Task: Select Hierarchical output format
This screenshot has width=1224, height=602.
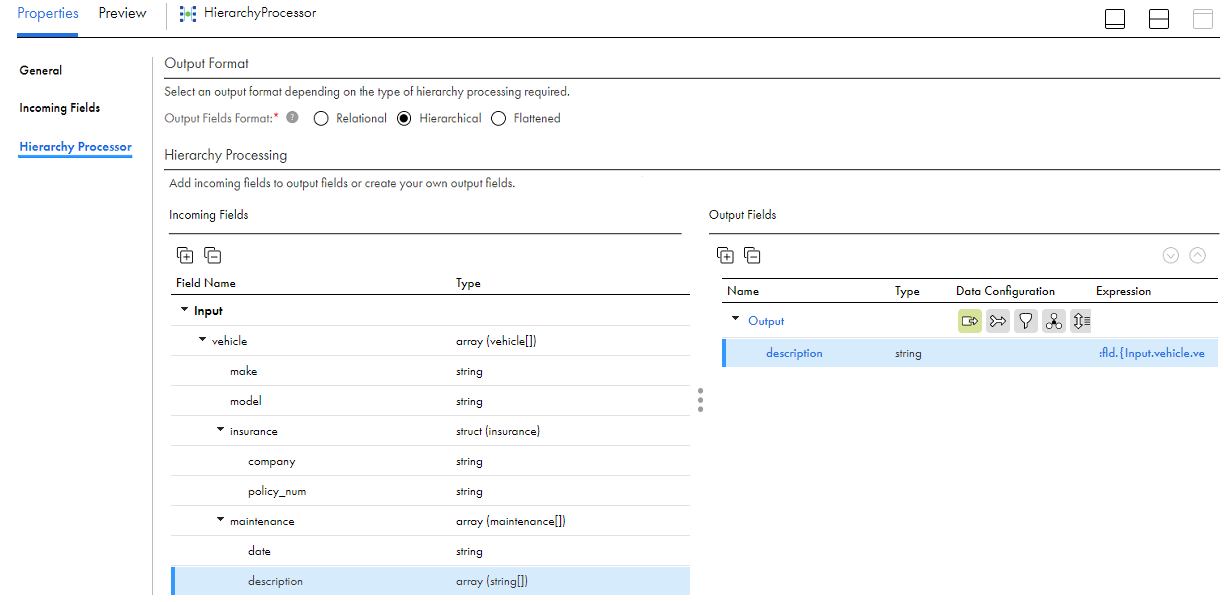Action: tap(404, 118)
